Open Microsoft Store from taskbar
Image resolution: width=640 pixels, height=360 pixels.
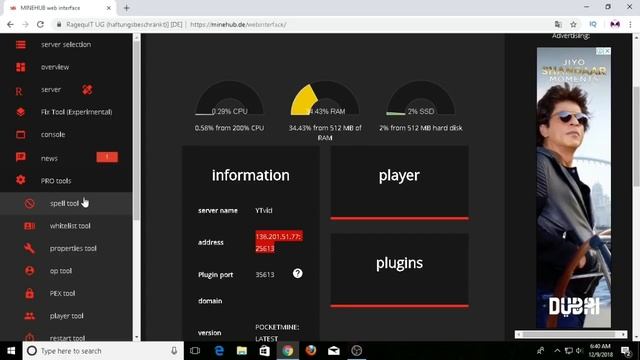264,351
